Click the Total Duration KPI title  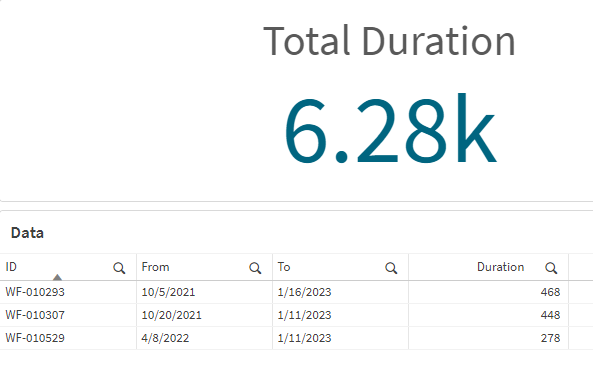click(389, 41)
